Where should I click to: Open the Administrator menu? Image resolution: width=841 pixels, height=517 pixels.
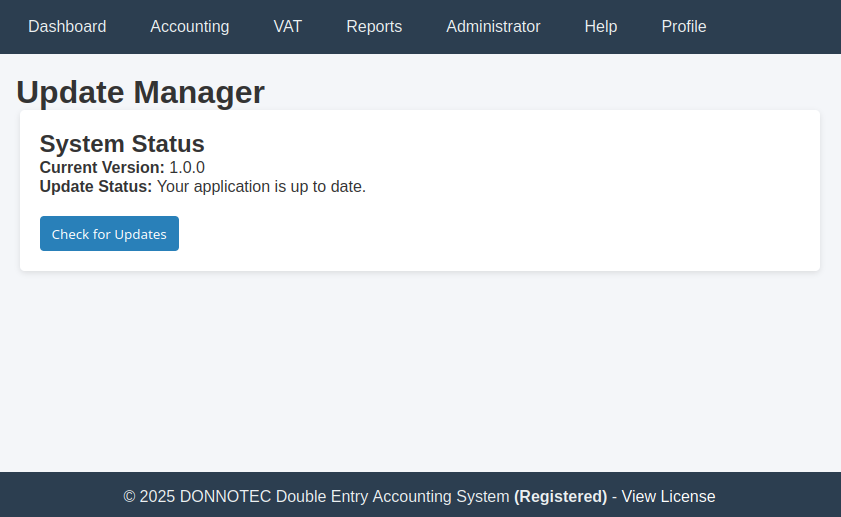pos(493,26)
